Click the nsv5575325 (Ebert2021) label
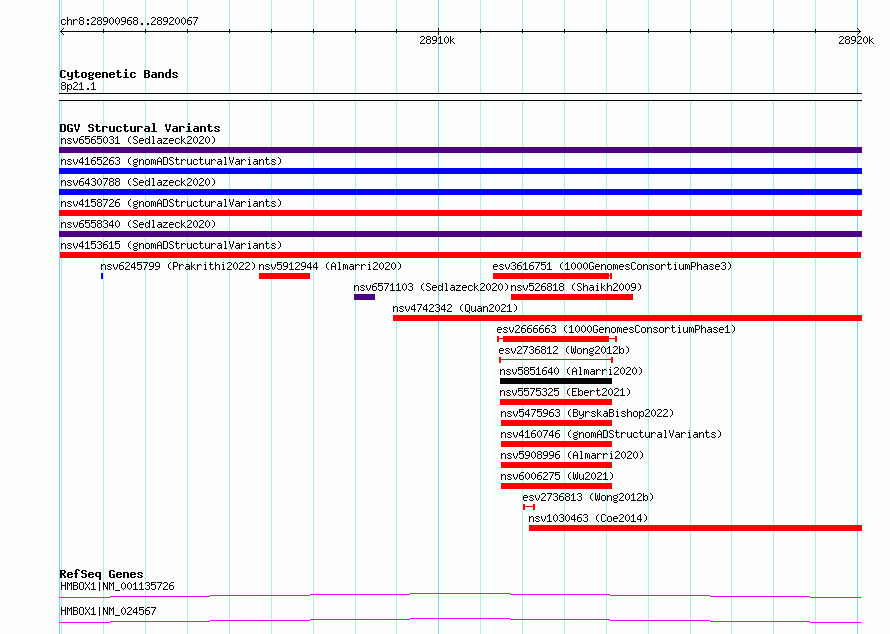This screenshot has width=890, height=634. [x=565, y=392]
